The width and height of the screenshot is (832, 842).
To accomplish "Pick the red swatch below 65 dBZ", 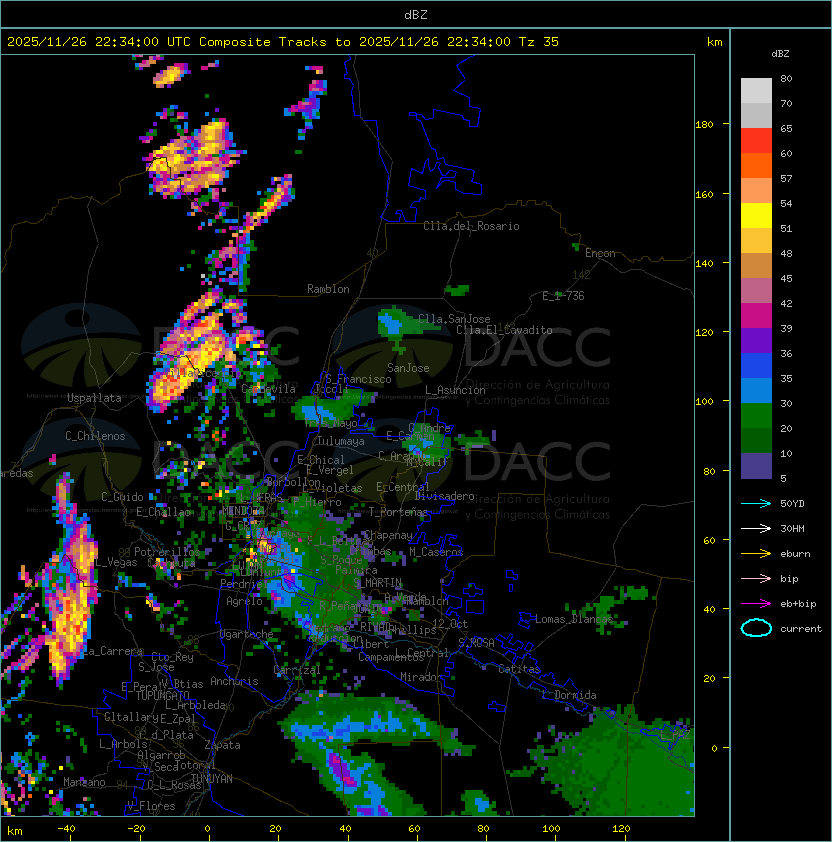I will click(x=756, y=141).
